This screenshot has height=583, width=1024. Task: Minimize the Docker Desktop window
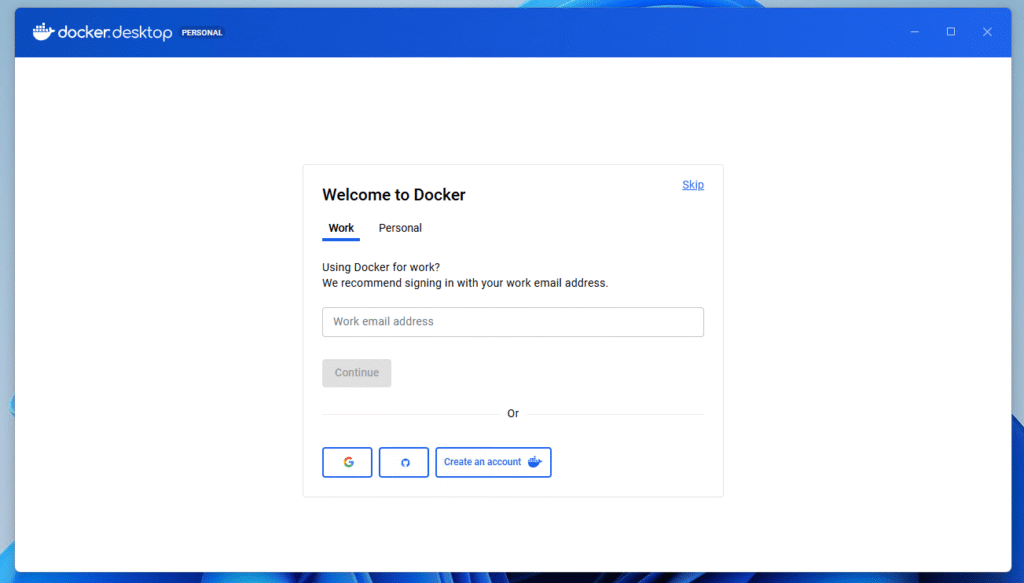point(914,32)
